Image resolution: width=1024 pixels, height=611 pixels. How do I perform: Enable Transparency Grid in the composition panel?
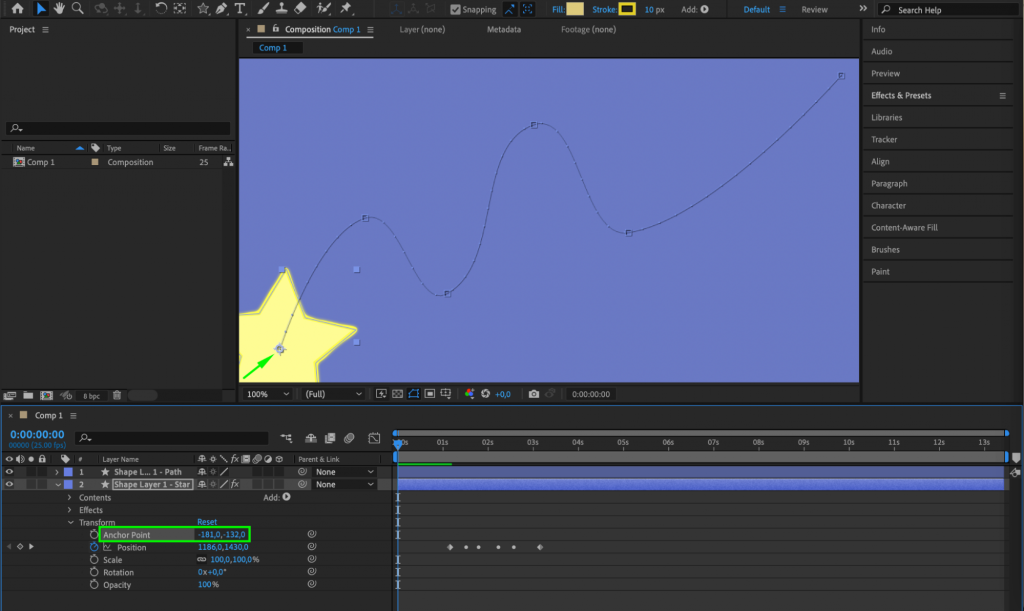[397, 393]
